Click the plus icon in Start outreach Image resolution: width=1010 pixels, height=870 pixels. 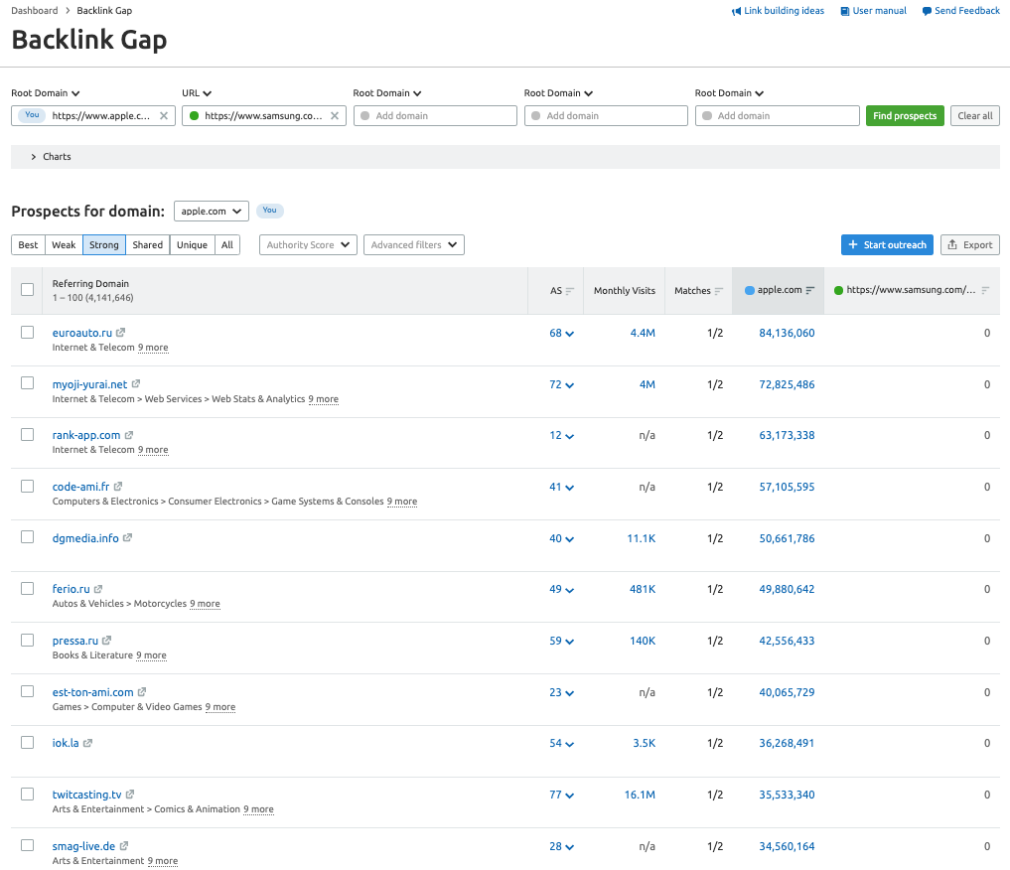853,245
